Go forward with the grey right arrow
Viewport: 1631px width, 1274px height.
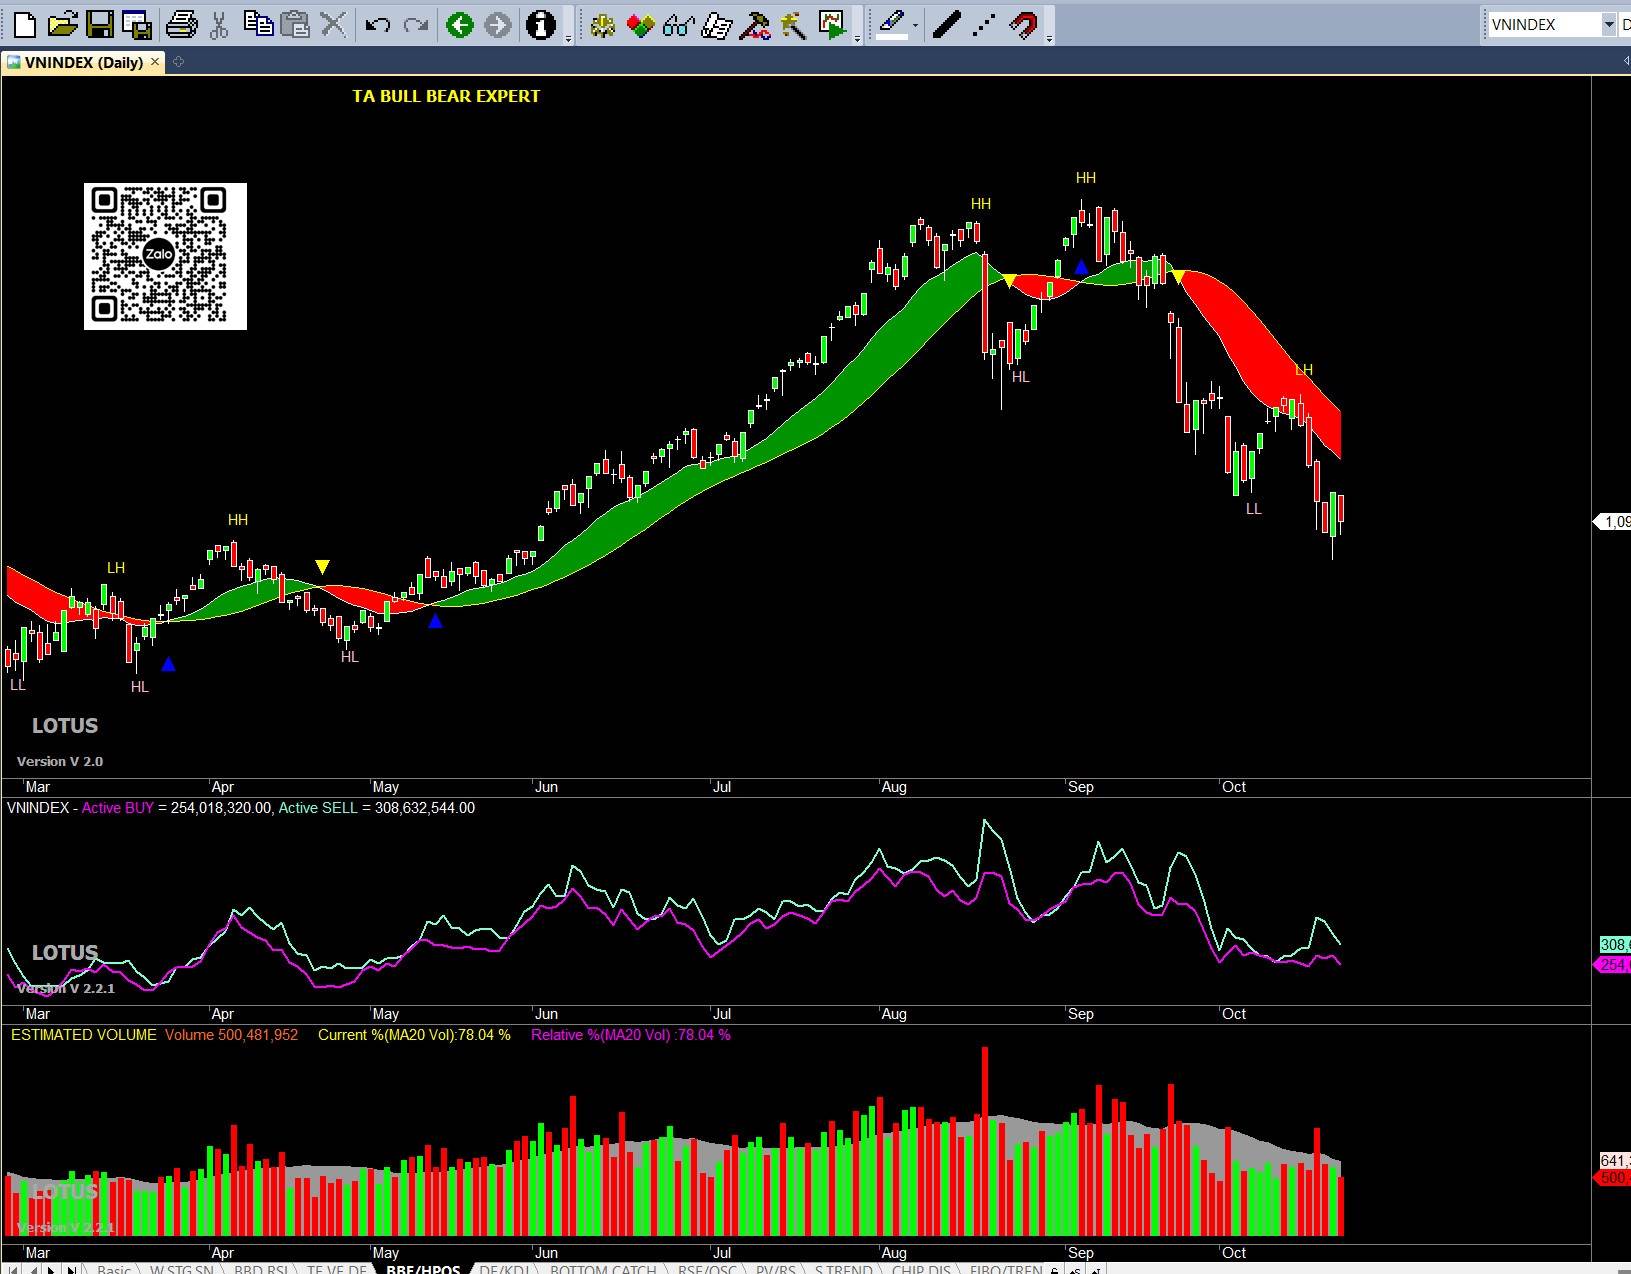[498, 25]
